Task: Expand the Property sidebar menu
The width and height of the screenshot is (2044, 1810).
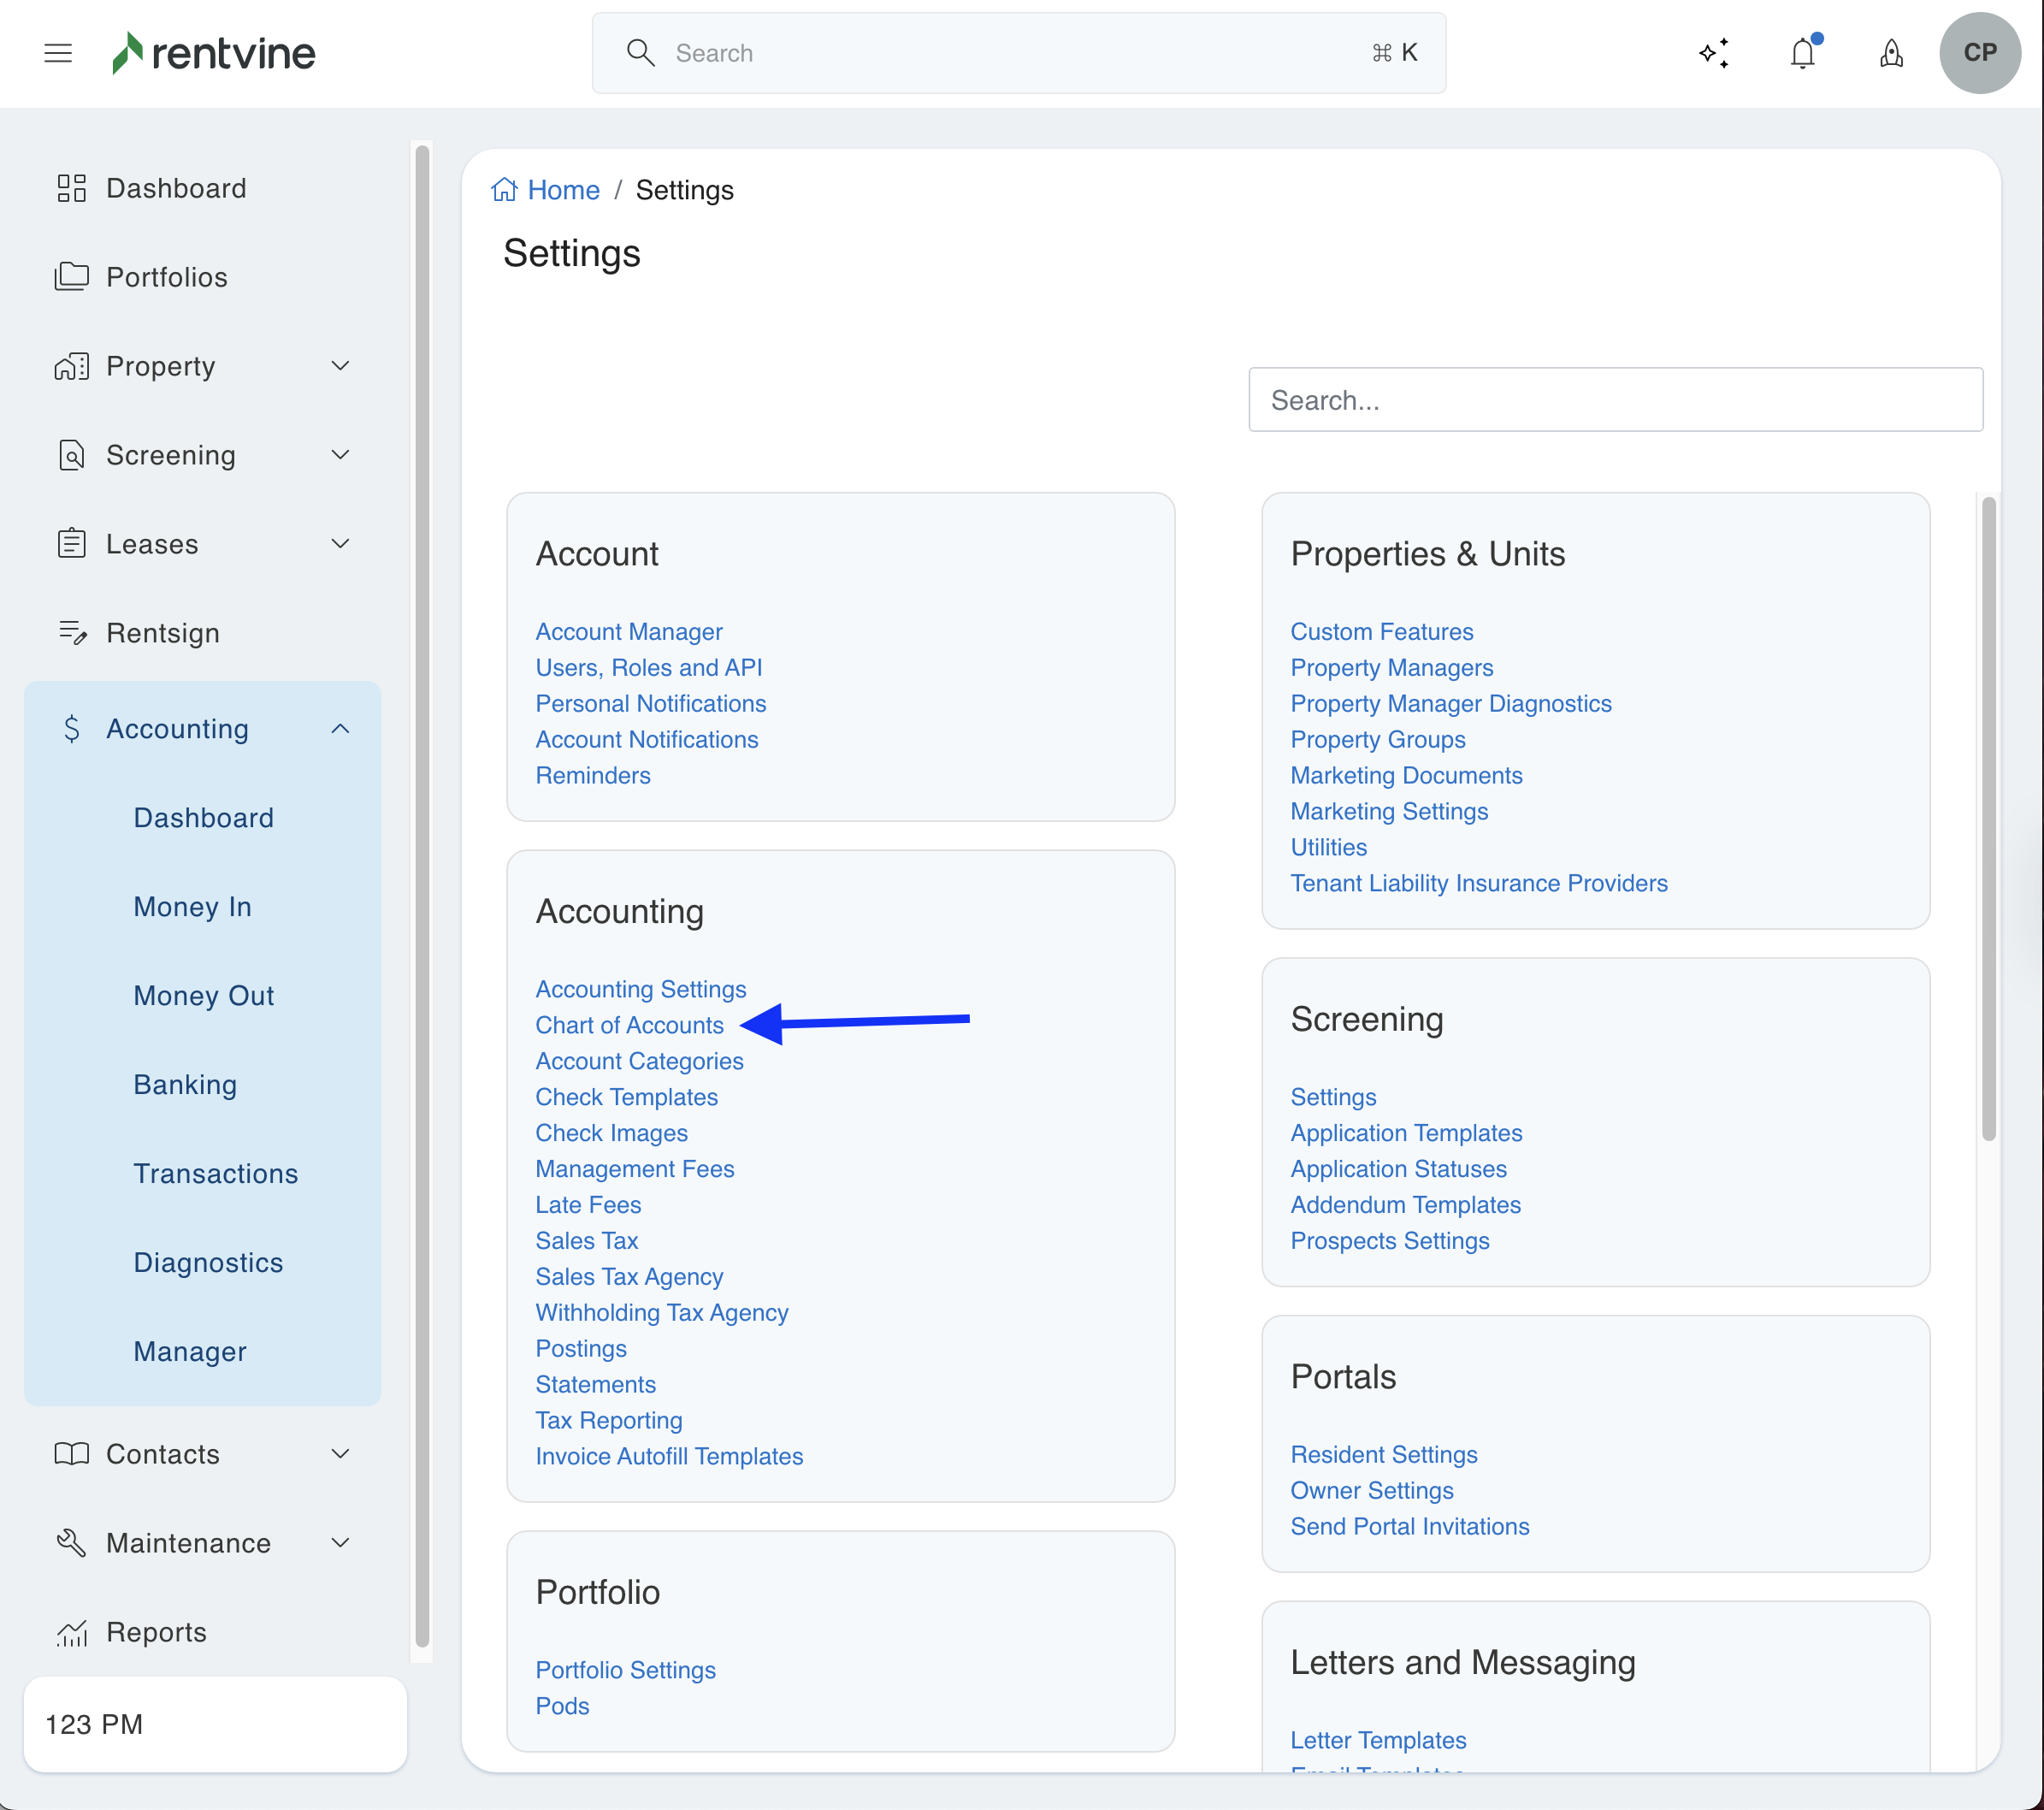Action: click(340, 366)
